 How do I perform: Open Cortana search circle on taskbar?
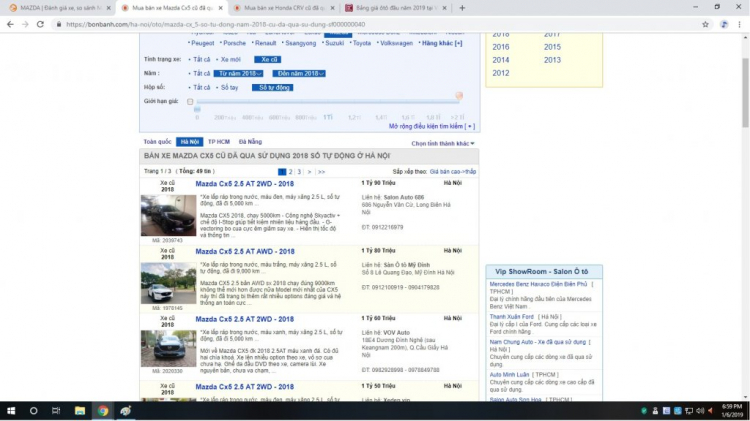33,410
